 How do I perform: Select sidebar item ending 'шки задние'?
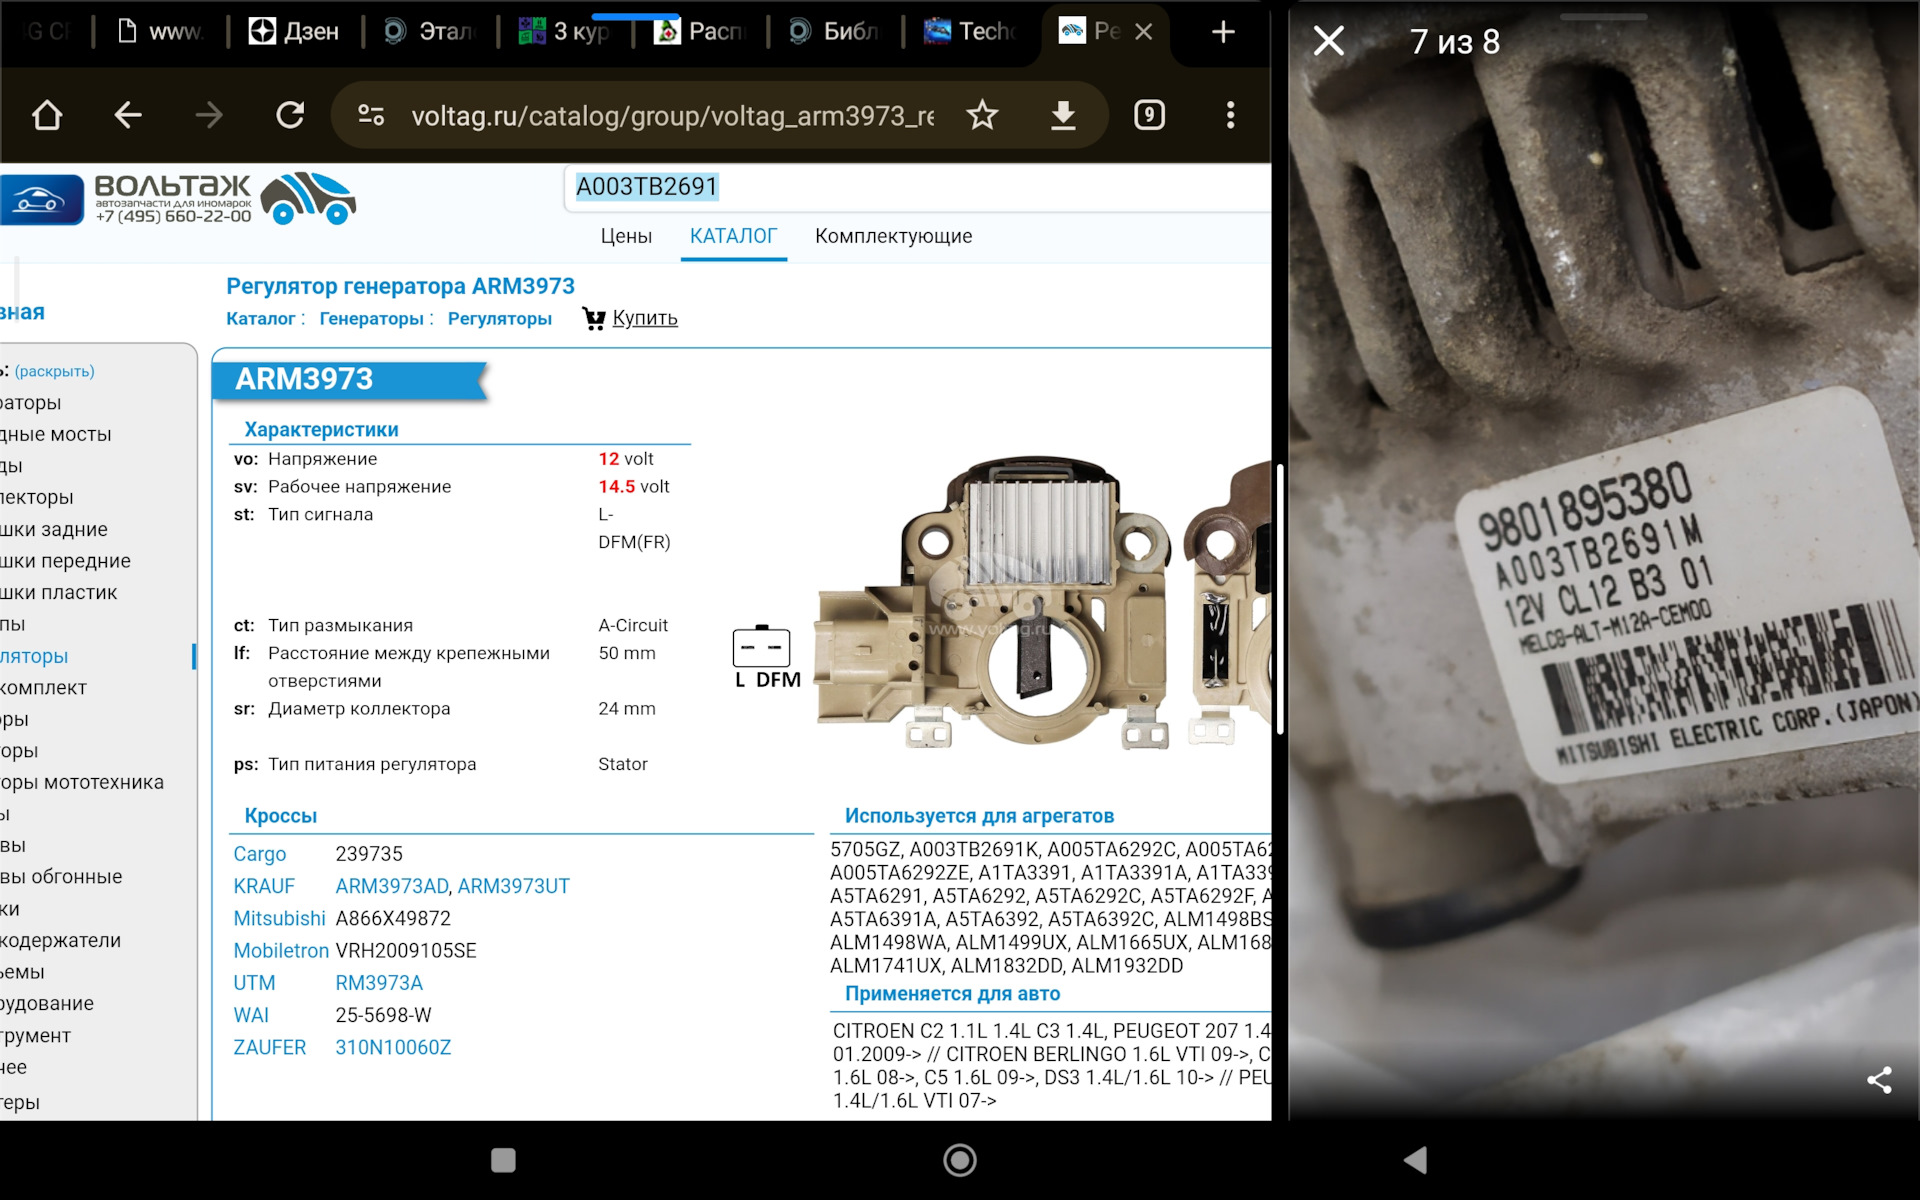54,529
